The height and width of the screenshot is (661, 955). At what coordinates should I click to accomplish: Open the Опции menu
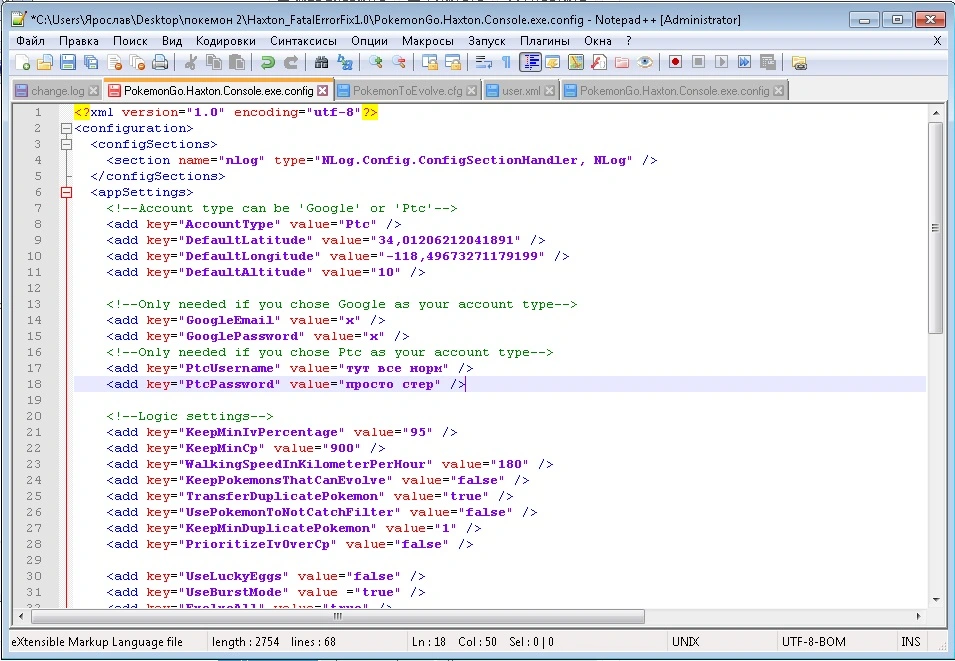tap(369, 41)
